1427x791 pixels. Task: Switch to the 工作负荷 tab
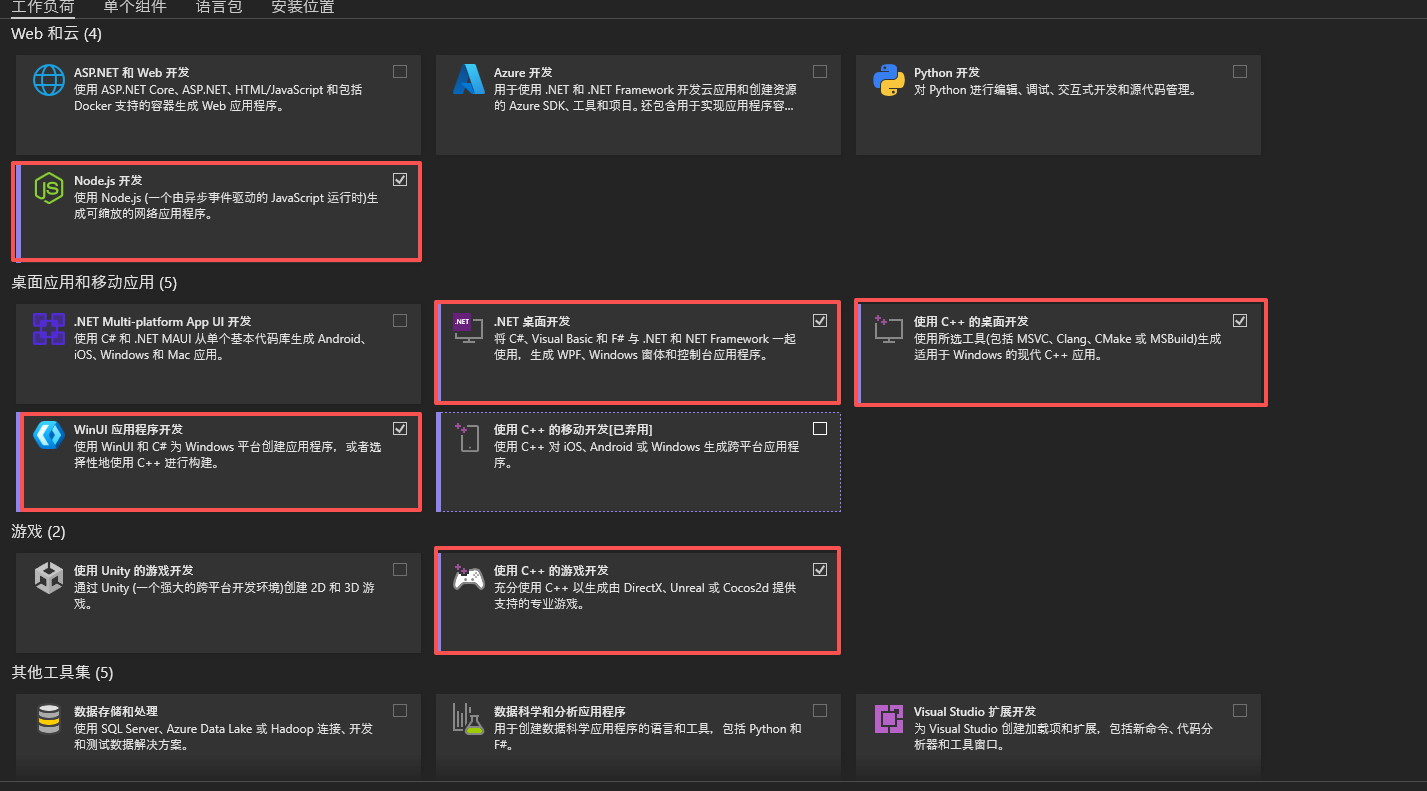[43, 7]
